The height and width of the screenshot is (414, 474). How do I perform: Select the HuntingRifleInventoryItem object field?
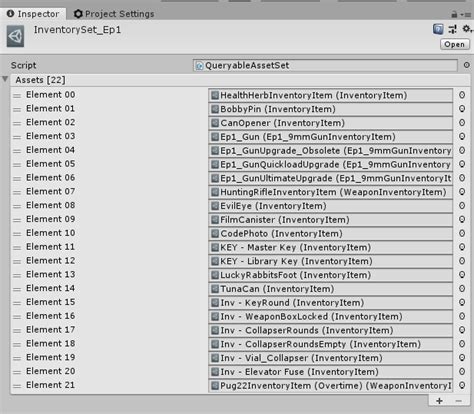tap(331, 192)
